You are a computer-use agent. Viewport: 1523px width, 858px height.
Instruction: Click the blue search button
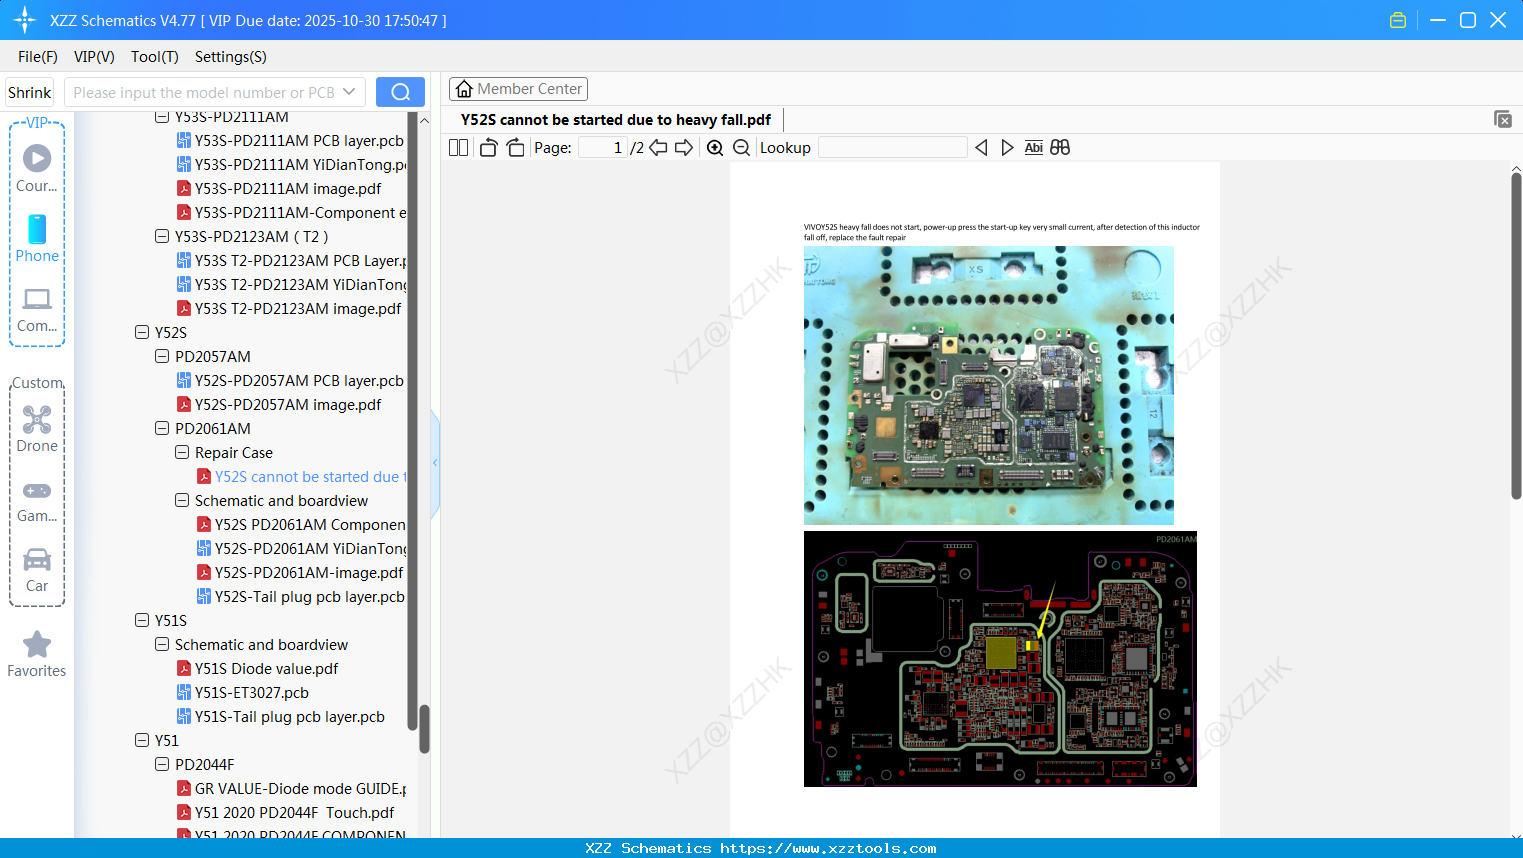(400, 92)
